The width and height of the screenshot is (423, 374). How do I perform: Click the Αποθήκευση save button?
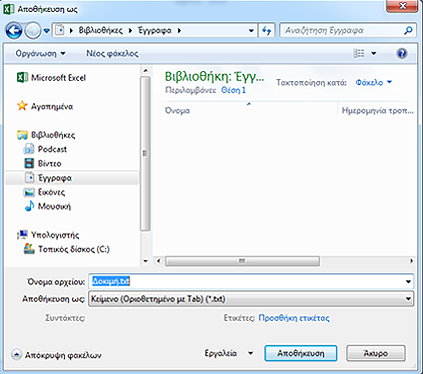tap(301, 353)
